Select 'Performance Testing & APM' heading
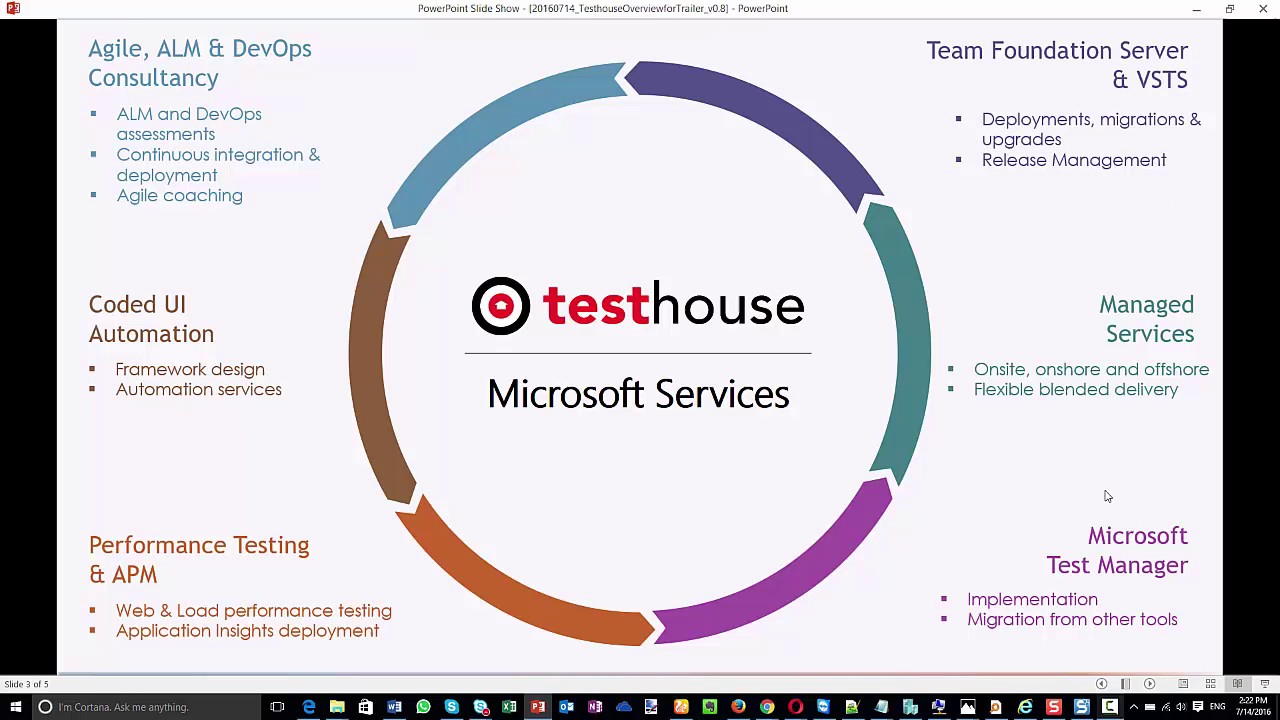1280x720 pixels. coord(199,560)
